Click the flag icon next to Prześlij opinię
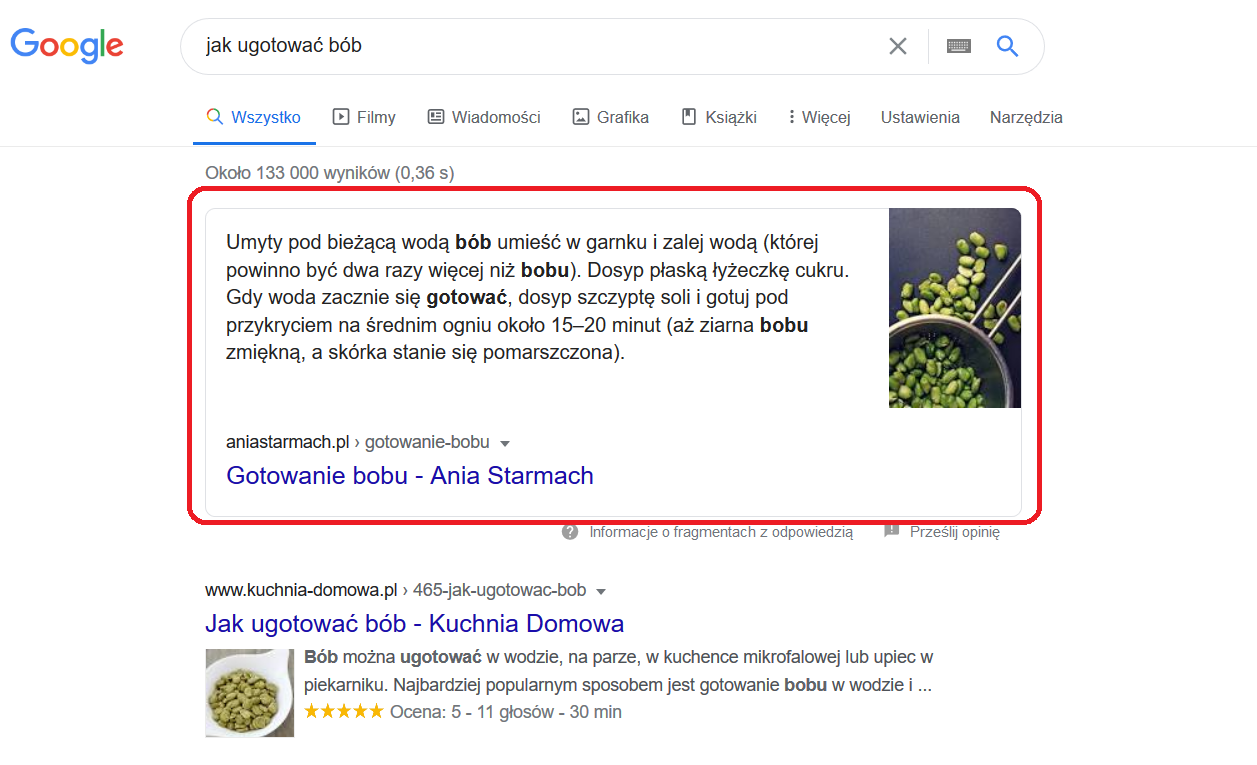Screen dimensions: 1257x765 (891, 532)
